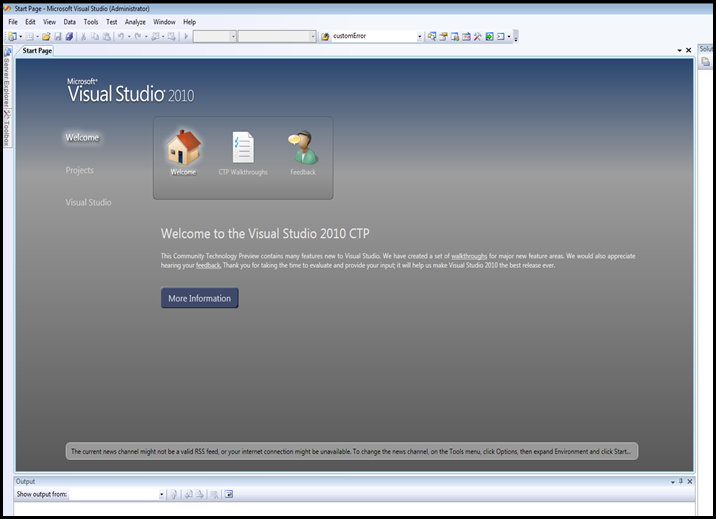Click the Copy toolbar icon
The height and width of the screenshot is (519, 716).
(x=95, y=36)
